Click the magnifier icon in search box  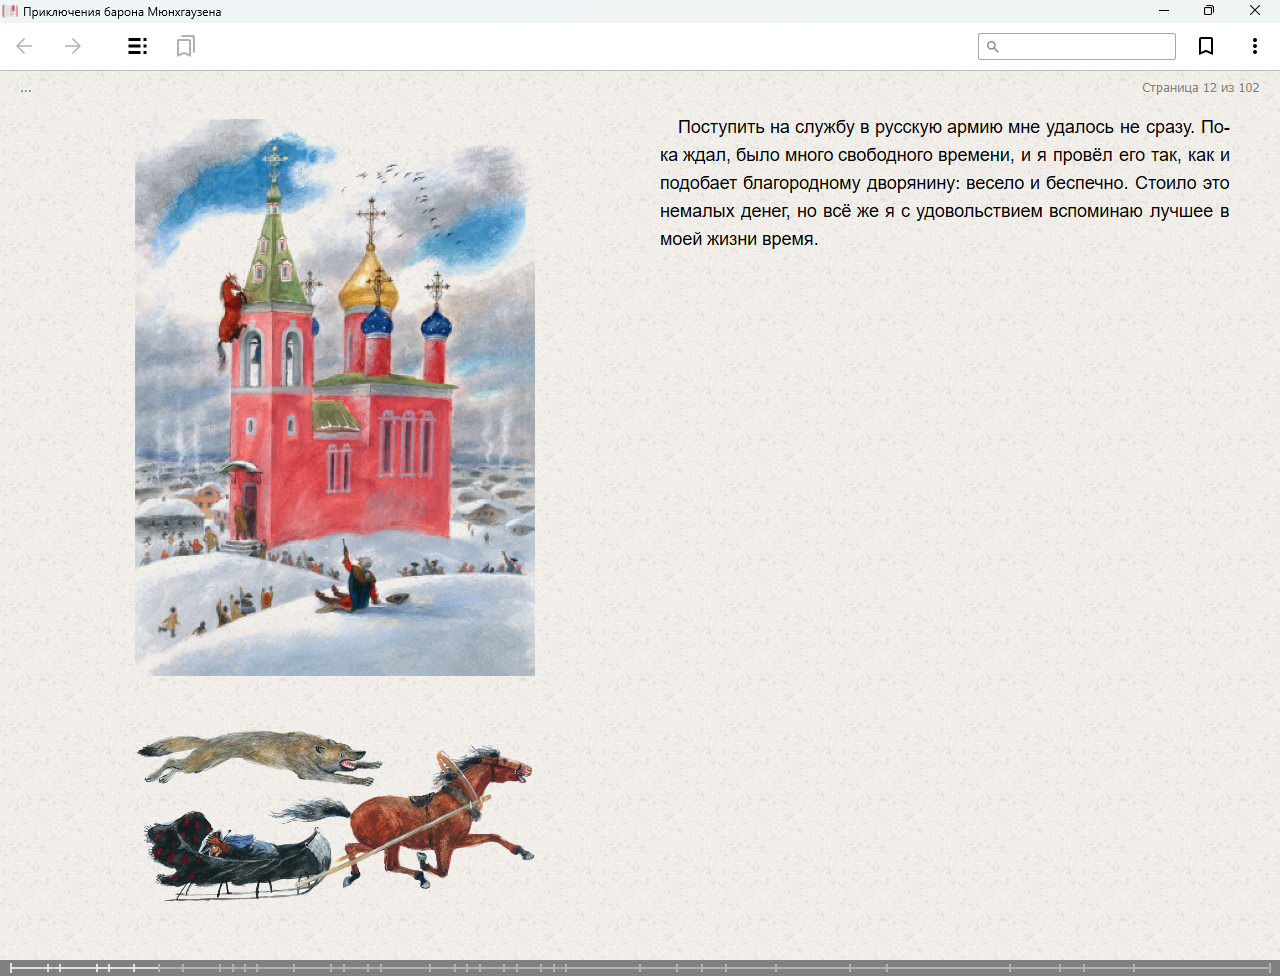(993, 47)
